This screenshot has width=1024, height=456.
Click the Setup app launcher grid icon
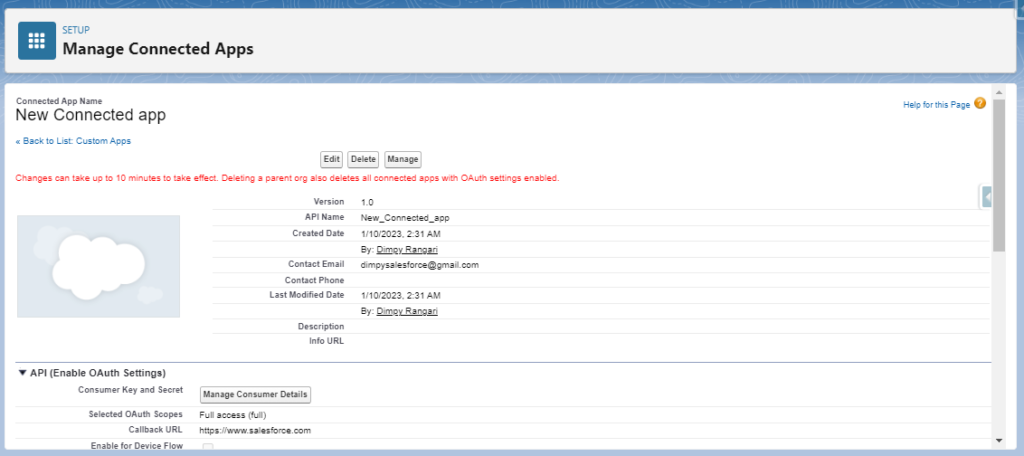click(38, 41)
